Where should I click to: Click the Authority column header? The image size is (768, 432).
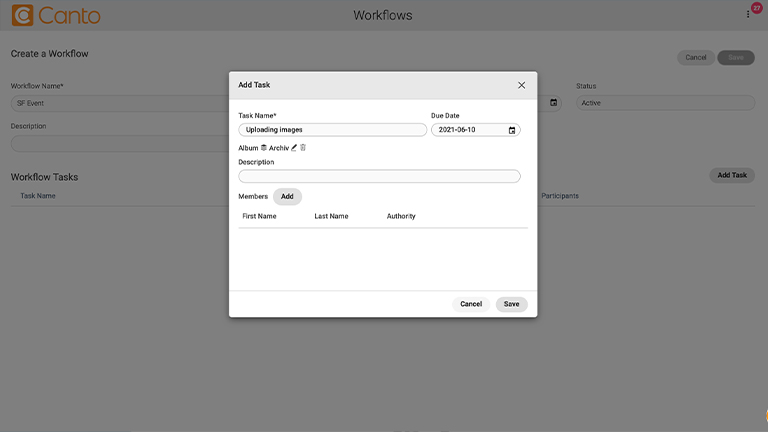coord(401,216)
